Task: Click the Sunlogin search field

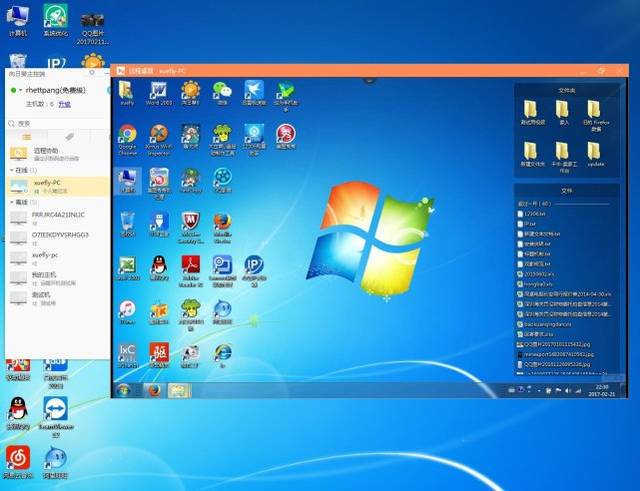Action: click(58, 123)
